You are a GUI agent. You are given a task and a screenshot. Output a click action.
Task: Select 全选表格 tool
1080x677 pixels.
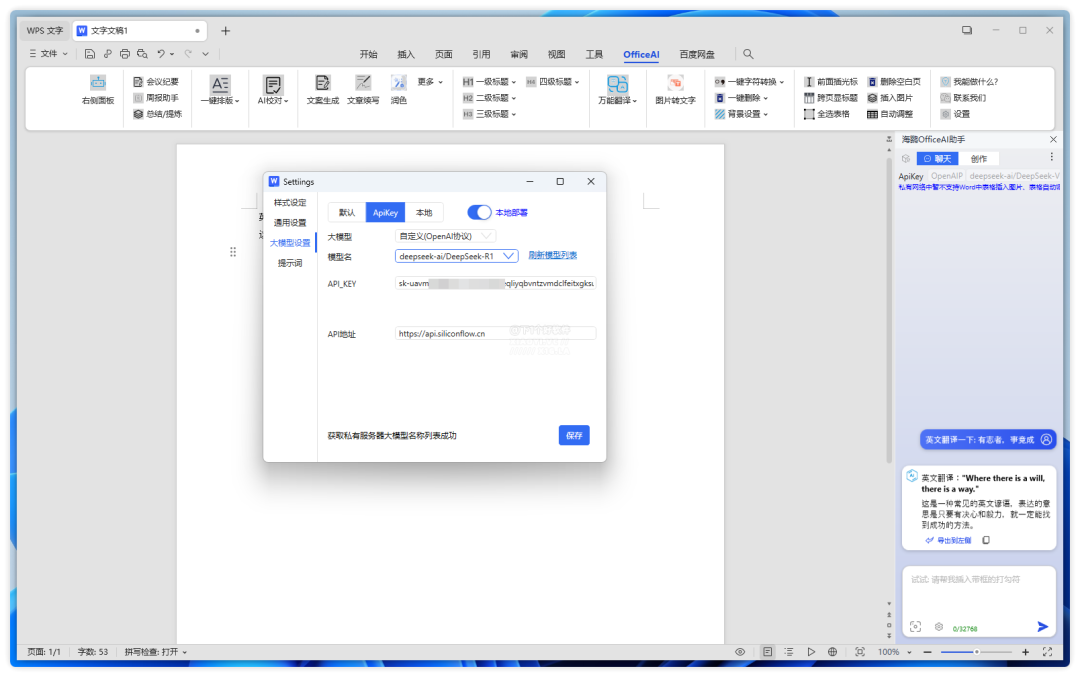coord(827,114)
